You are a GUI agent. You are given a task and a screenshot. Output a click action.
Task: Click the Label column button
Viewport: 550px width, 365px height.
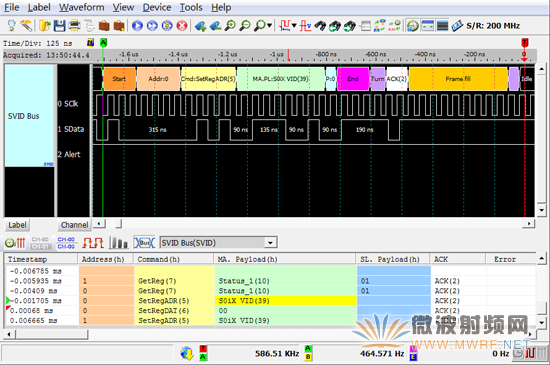[17, 225]
